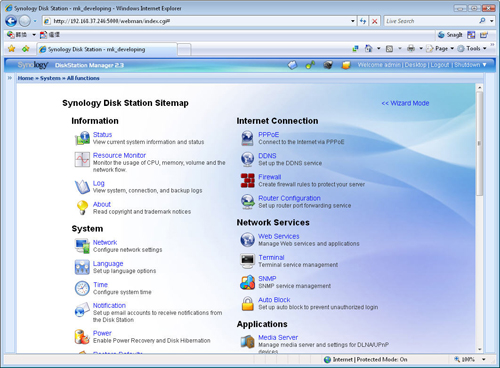Click the Router Configuration icon
The image size is (500, 368).
(x=247, y=202)
